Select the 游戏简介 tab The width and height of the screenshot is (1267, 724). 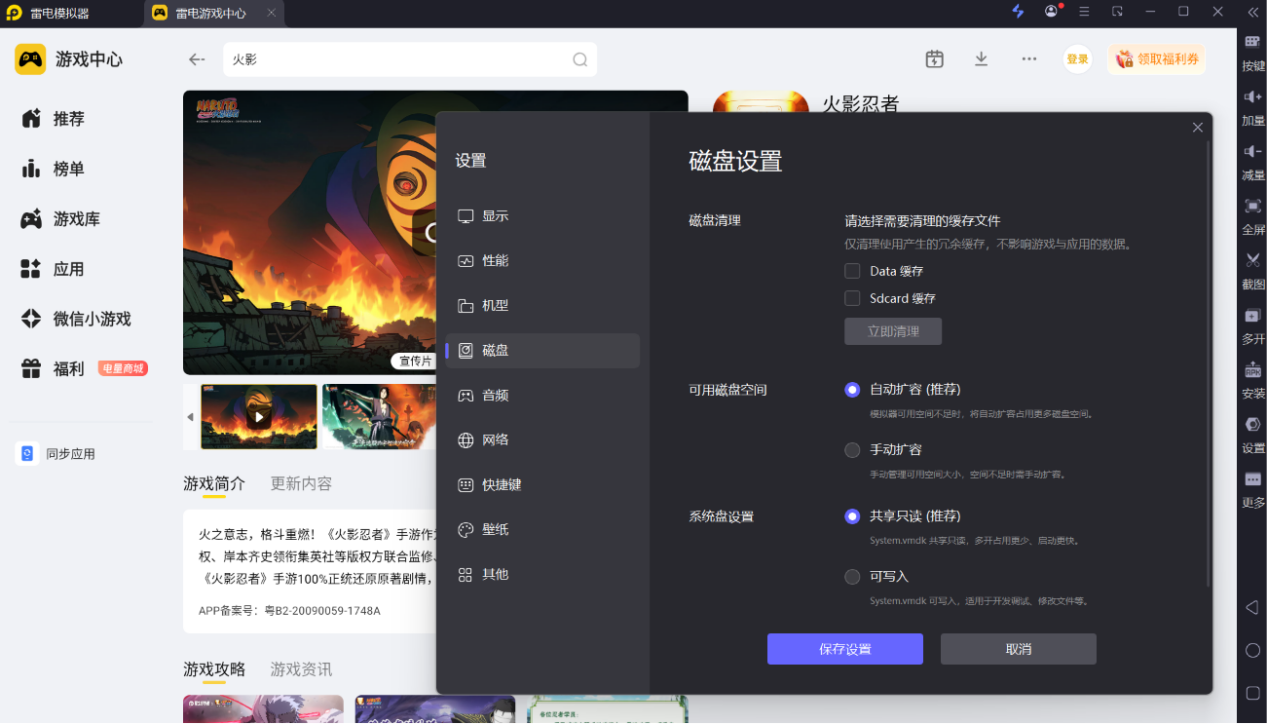pyautogui.click(x=214, y=484)
